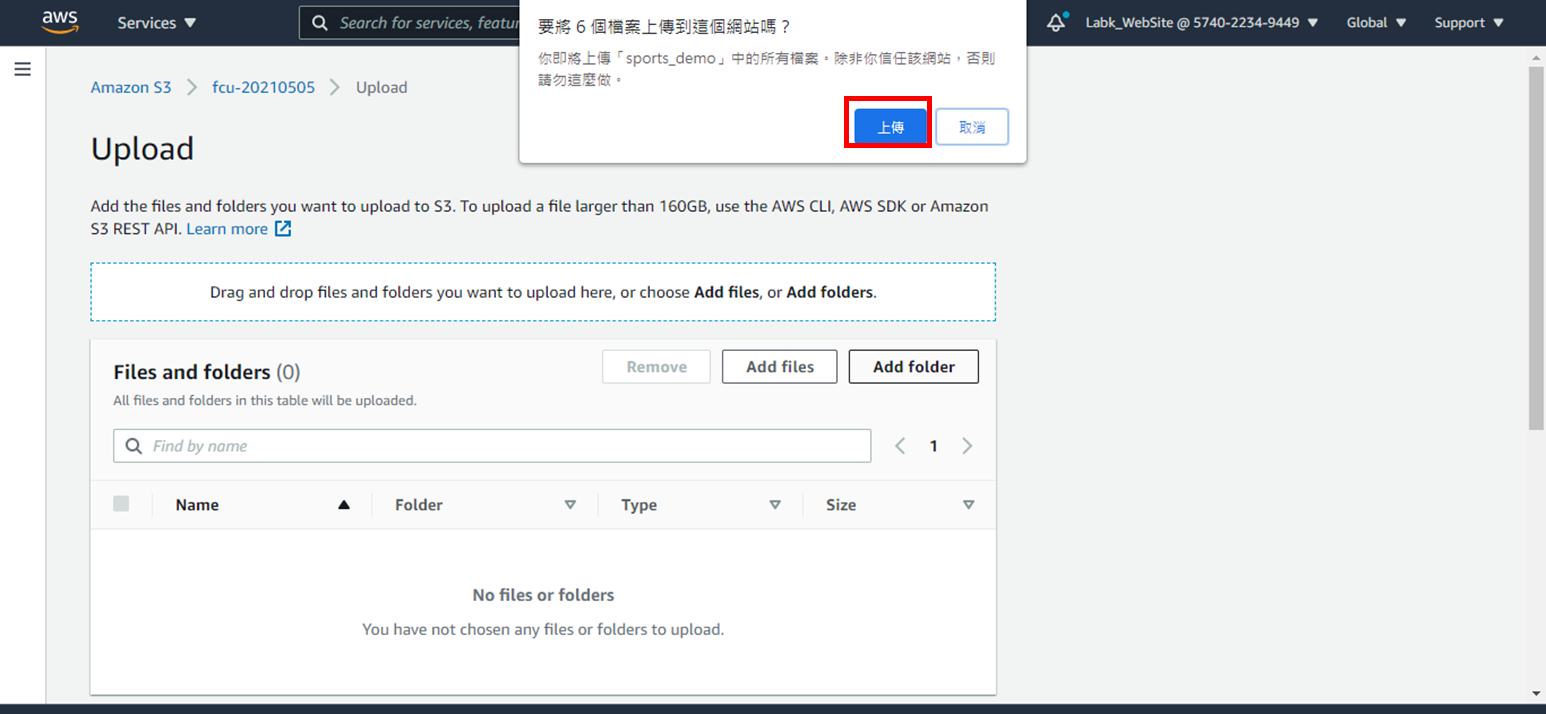The height and width of the screenshot is (714, 1546).
Task: Click the Add folder button
Action: tap(914, 367)
